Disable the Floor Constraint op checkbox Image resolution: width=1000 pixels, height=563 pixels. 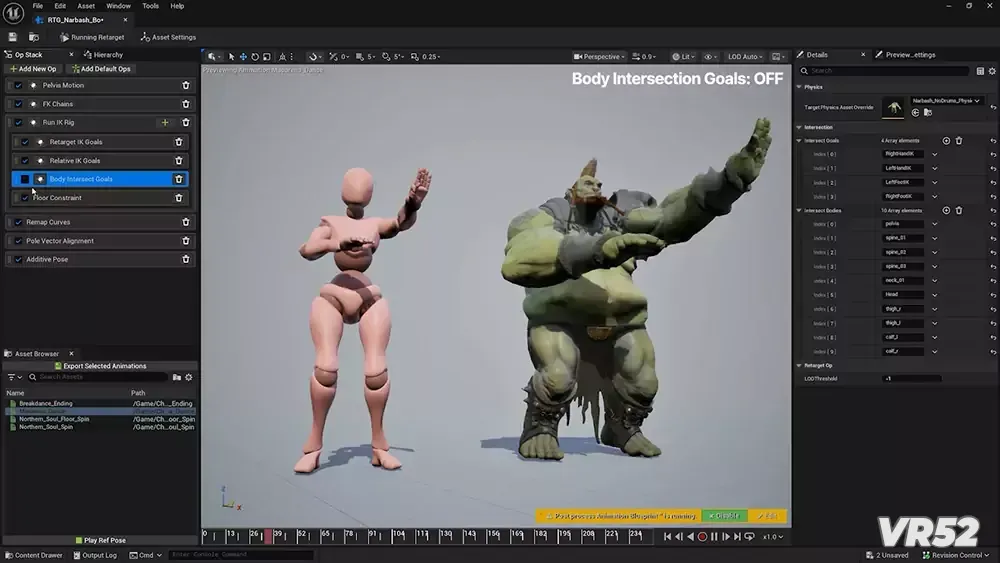(x=25, y=198)
